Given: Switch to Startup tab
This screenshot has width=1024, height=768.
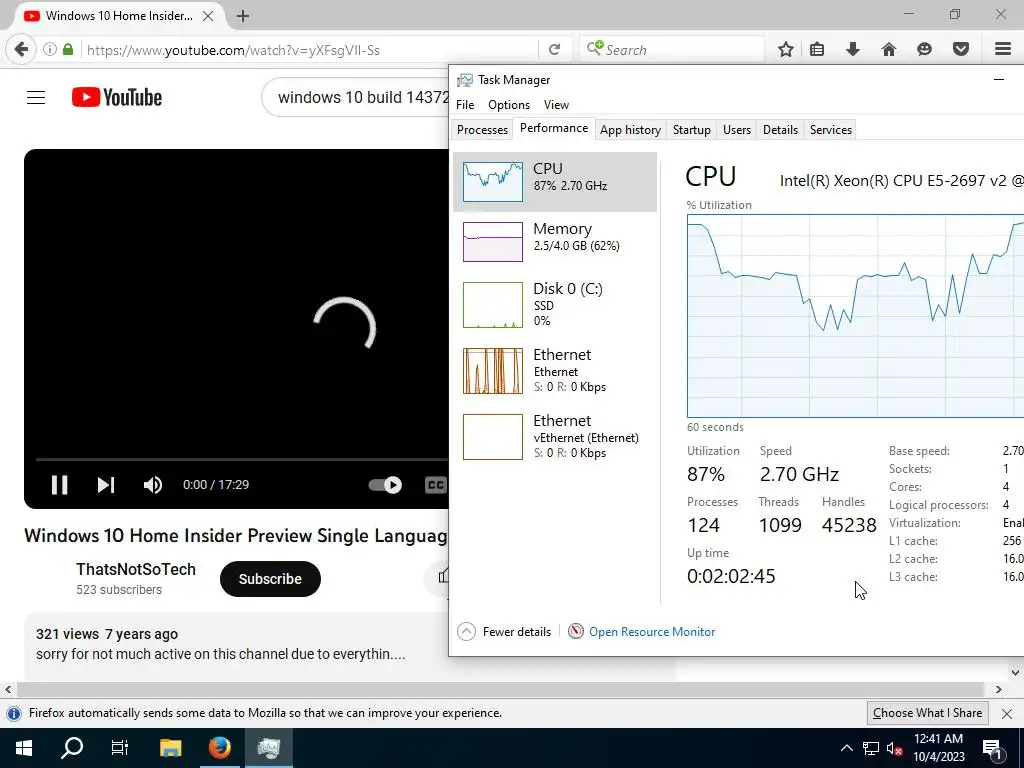Looking at the screenshot, I should click(692, 129).
